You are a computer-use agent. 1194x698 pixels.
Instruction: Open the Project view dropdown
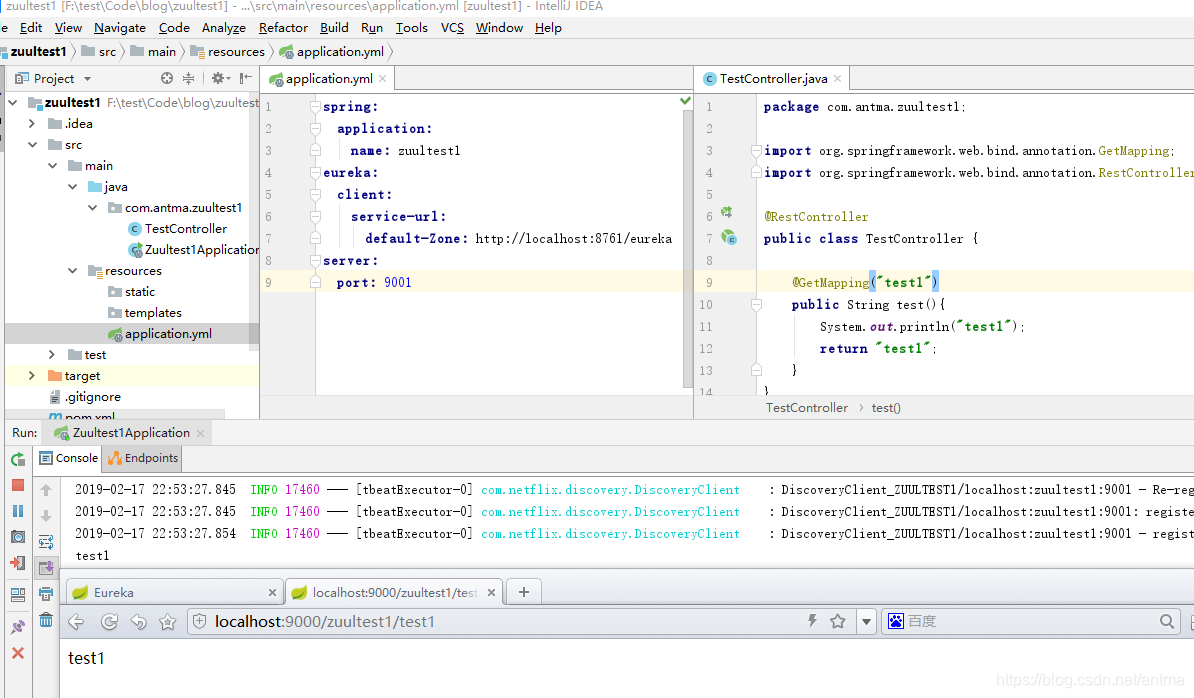87,79
